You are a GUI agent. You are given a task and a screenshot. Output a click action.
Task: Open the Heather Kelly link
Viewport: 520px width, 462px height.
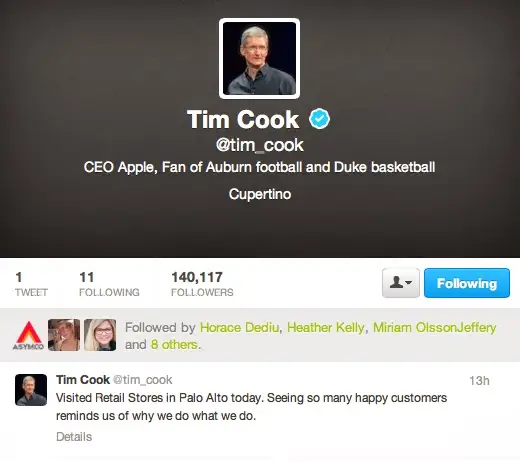[x=325, y=328]
